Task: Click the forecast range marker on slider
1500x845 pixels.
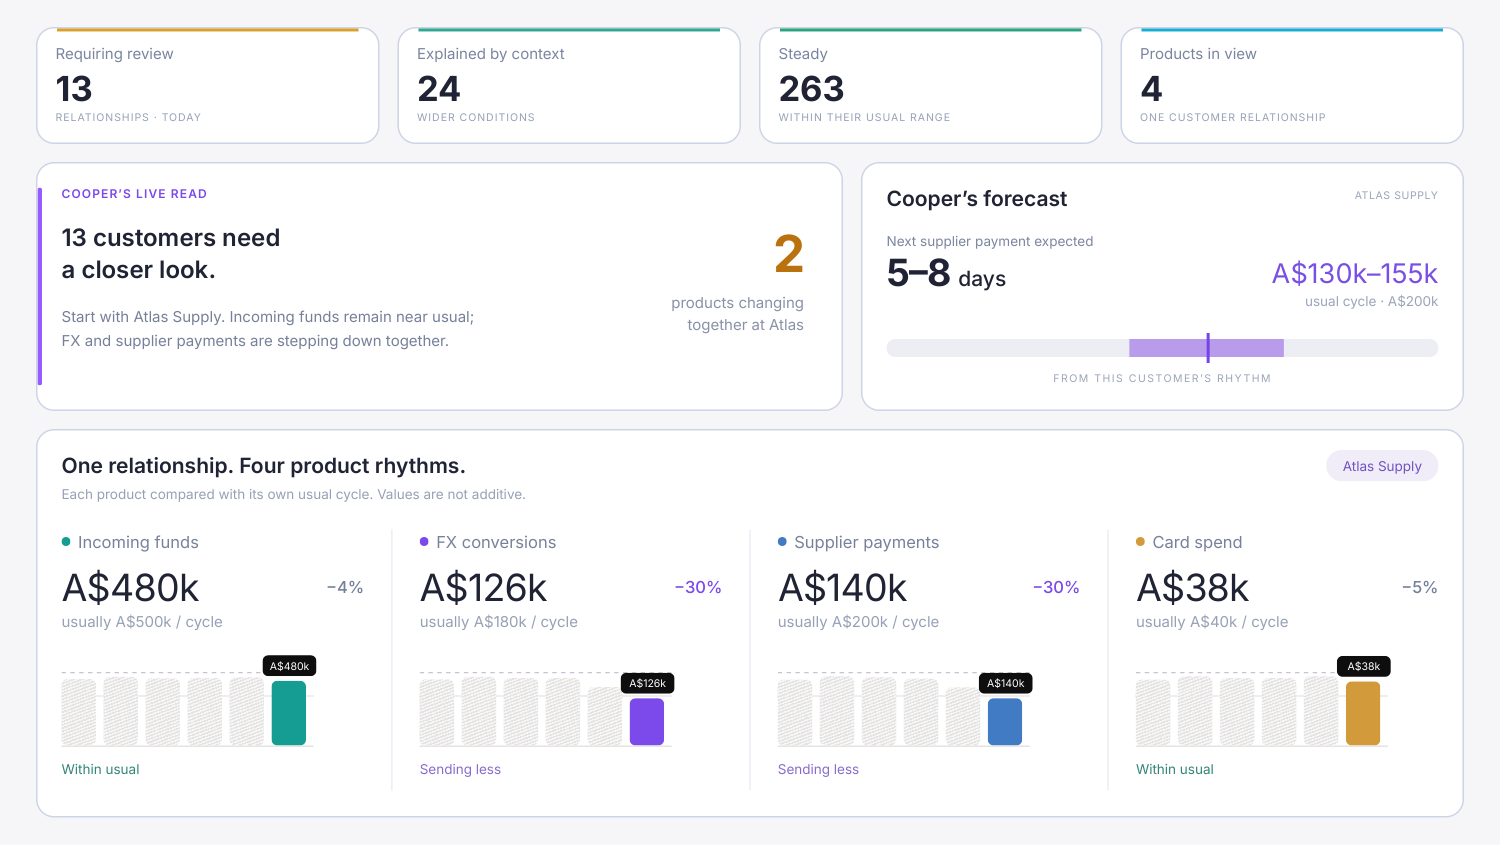Action: click(1208, 348)
